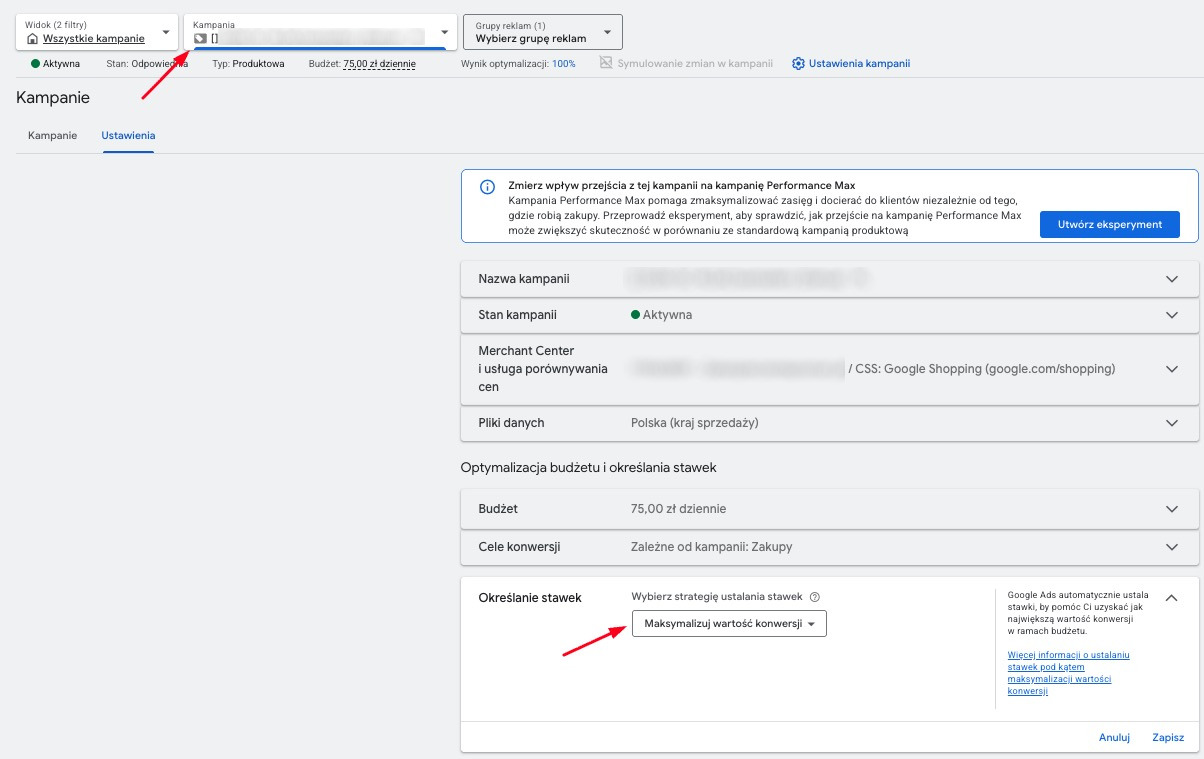Click the Typ: Produktowa text

248,64
